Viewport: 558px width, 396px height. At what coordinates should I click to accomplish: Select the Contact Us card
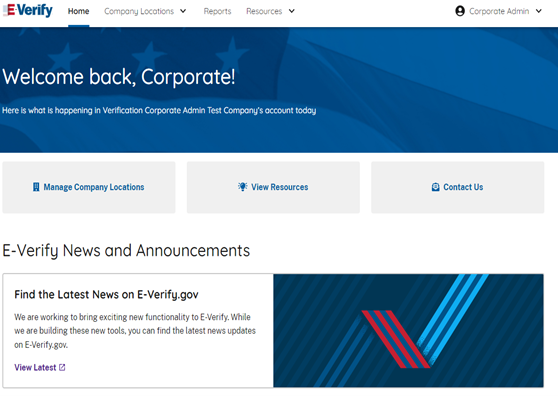[x=458, y=187]
